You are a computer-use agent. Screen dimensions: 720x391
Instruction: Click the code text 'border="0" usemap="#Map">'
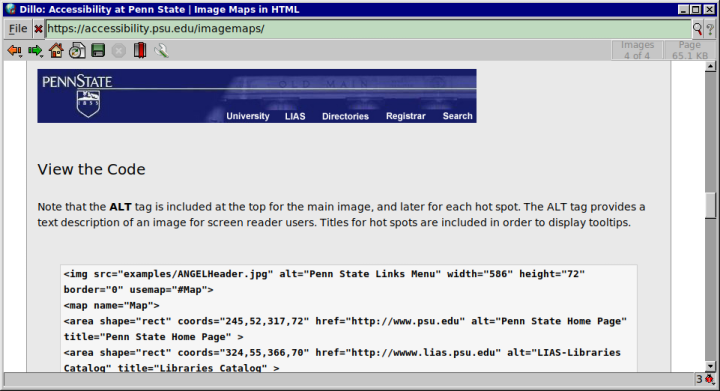click(x=139, y=290)
